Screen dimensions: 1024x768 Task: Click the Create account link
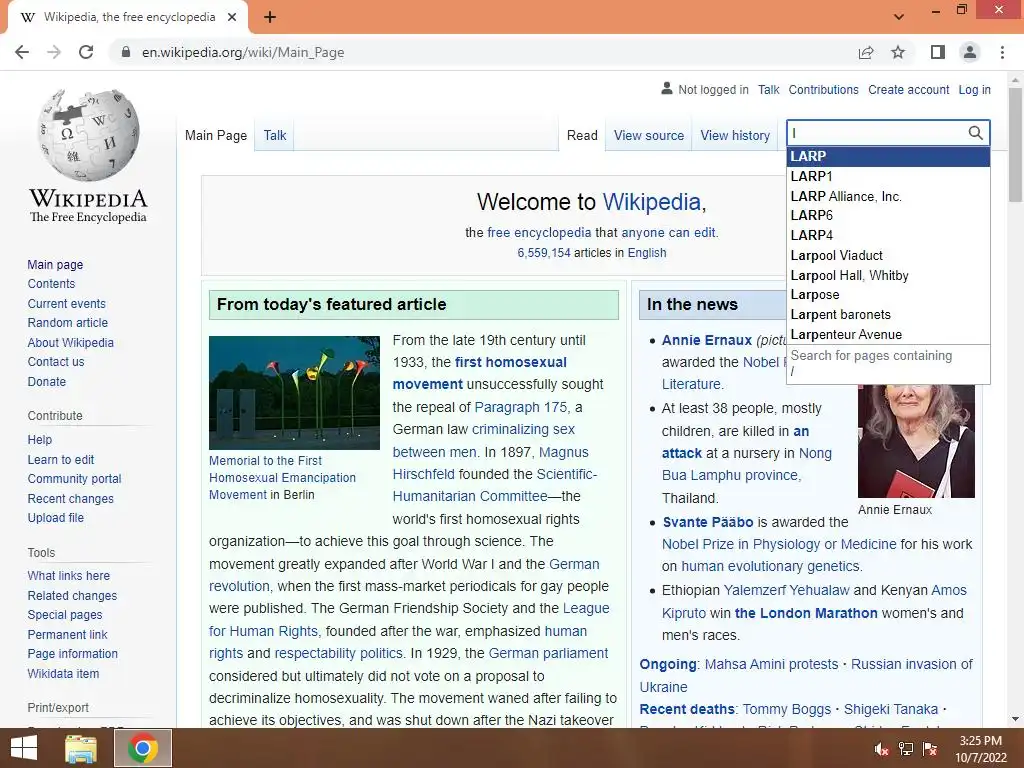click(908, 89)
